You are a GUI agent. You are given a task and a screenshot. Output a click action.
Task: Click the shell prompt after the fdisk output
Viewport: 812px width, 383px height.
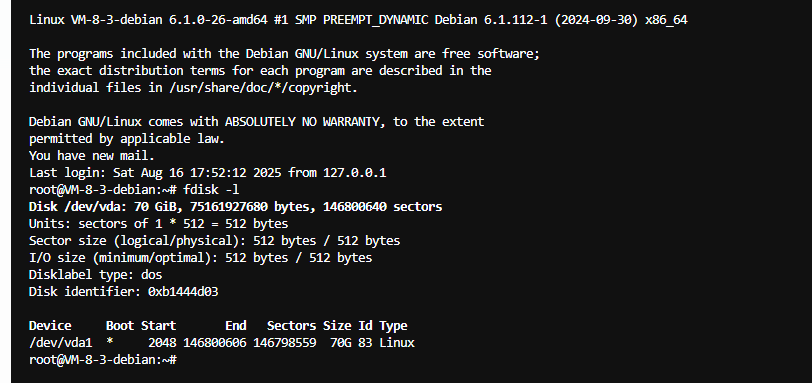103,360
